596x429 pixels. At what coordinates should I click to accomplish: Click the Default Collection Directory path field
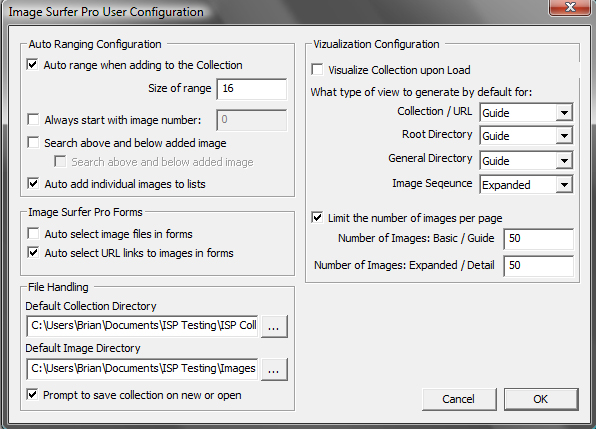pyautogui.click(x=142, y=326)
